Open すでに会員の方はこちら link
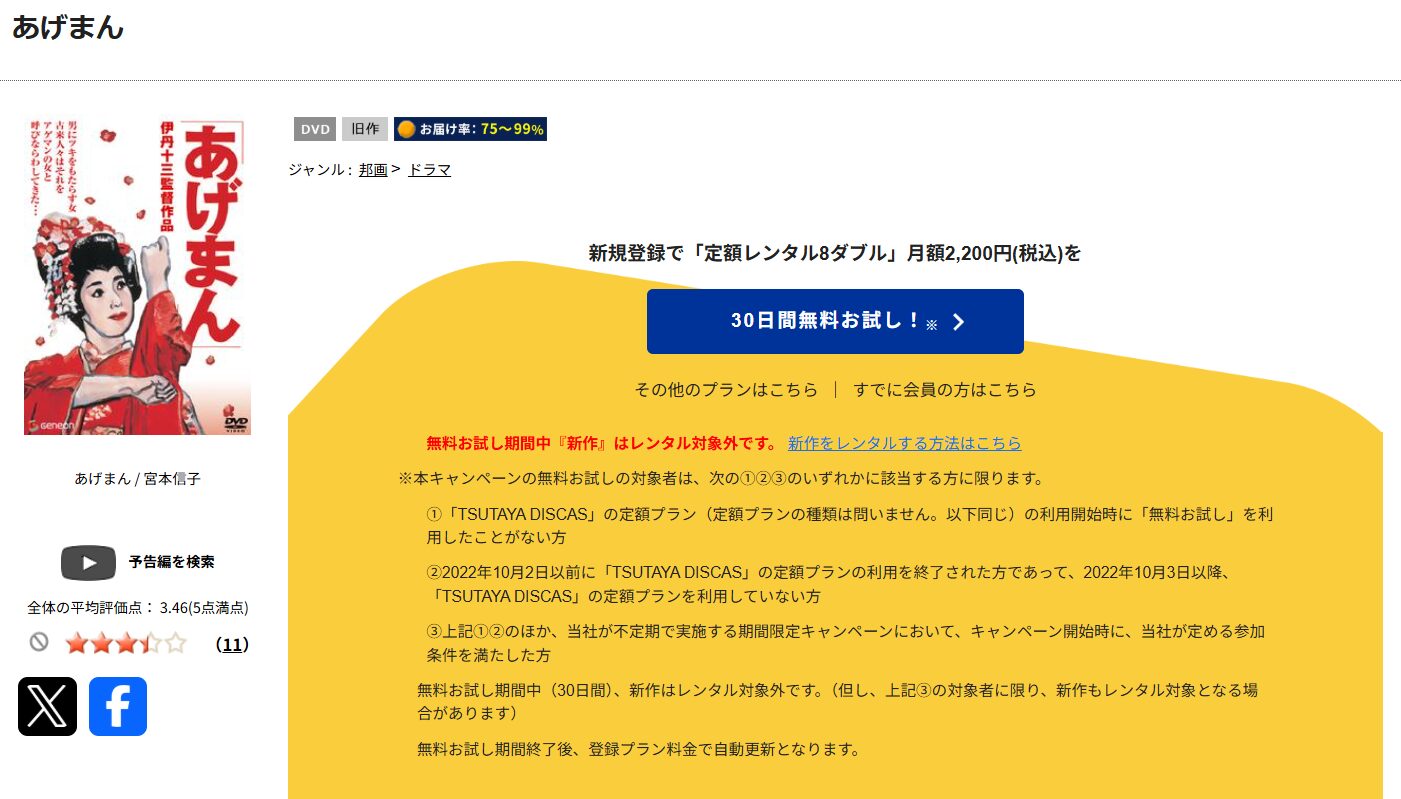 tap(945, 390)
